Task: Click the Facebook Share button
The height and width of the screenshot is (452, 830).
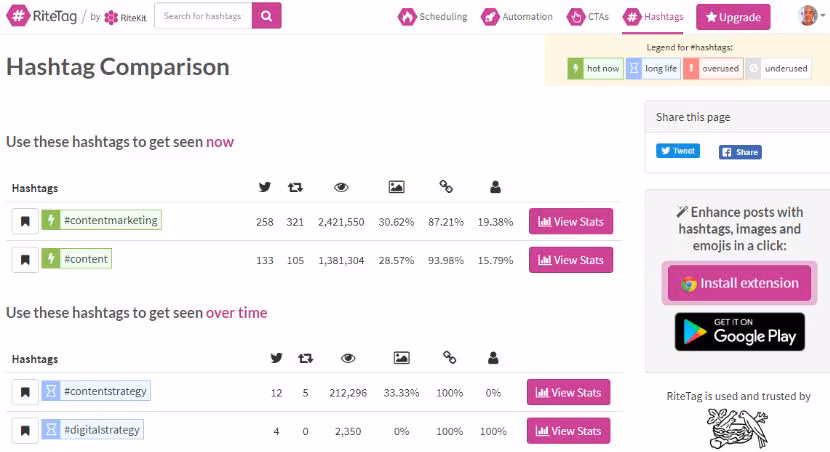Action: [x=740, y=152]
